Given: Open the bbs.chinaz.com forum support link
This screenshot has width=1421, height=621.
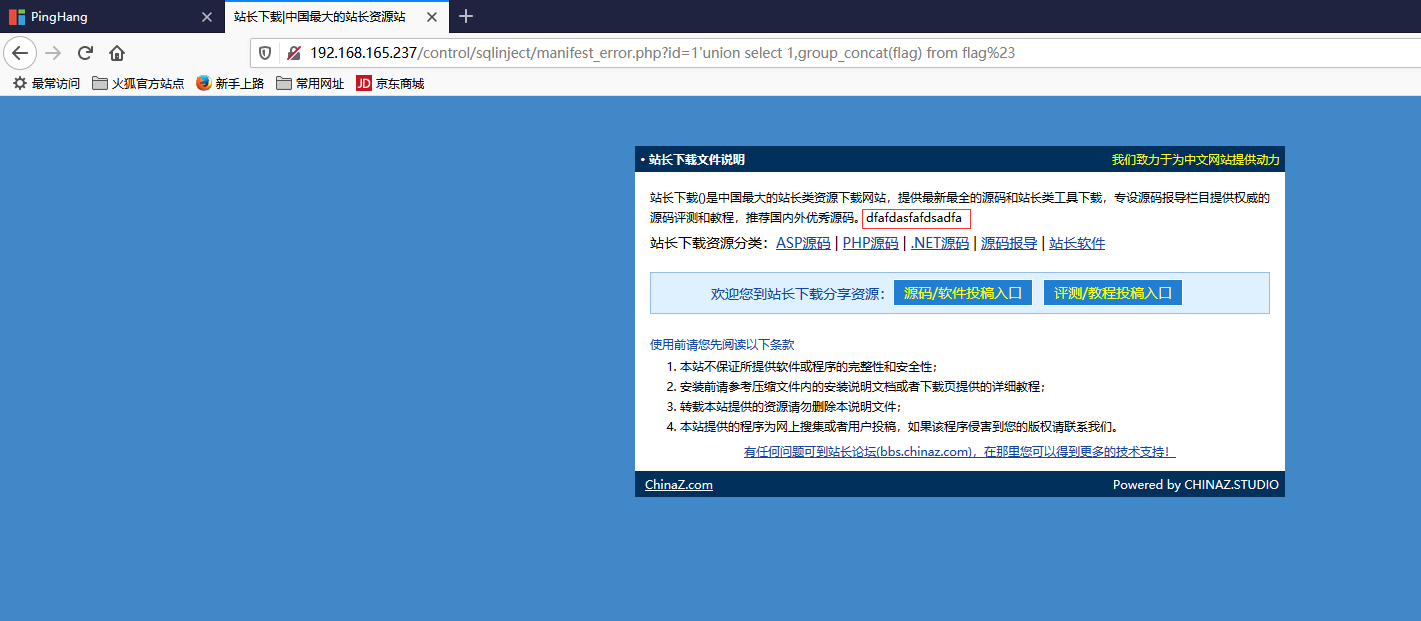Looking at the screenshot, I should pyautogui.click(x=960, y=452).
